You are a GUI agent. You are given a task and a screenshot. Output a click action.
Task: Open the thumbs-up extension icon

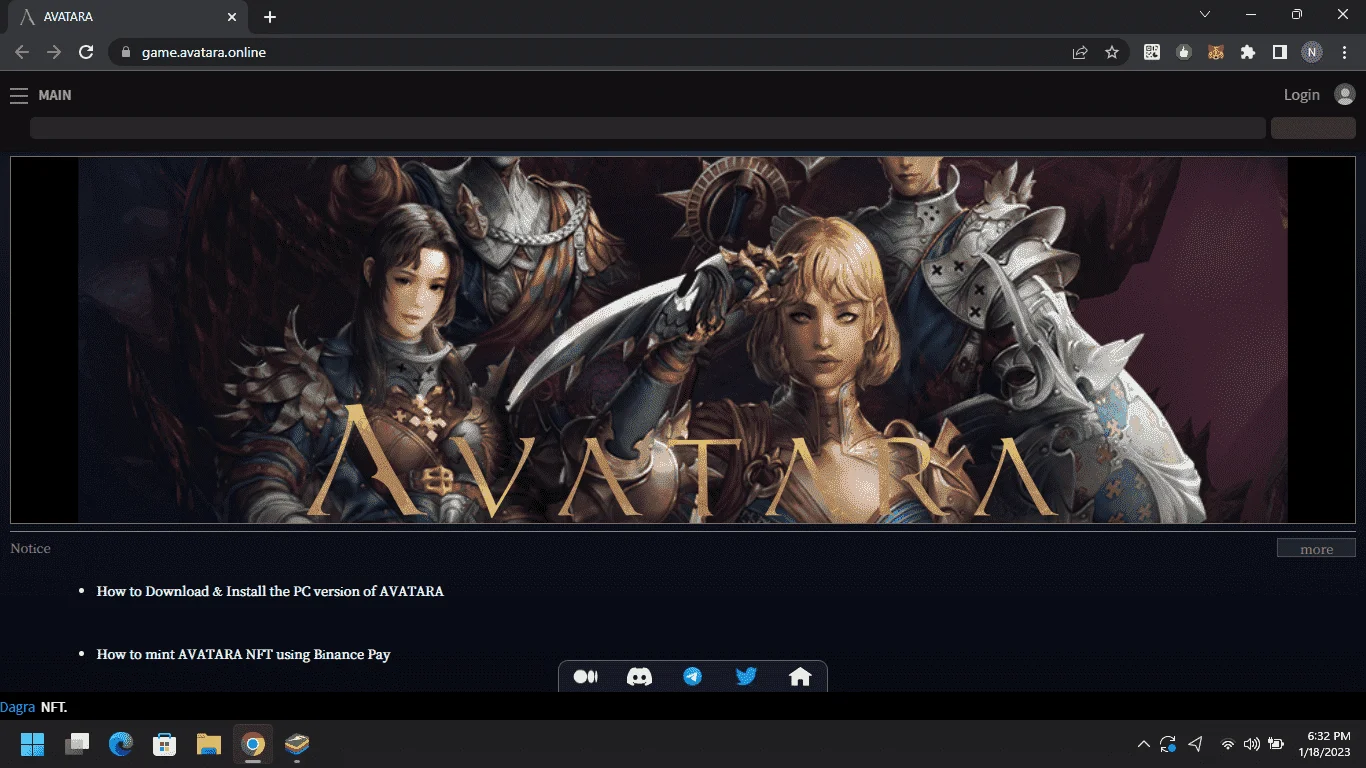pyautogui.click(x=1184, y=52)
